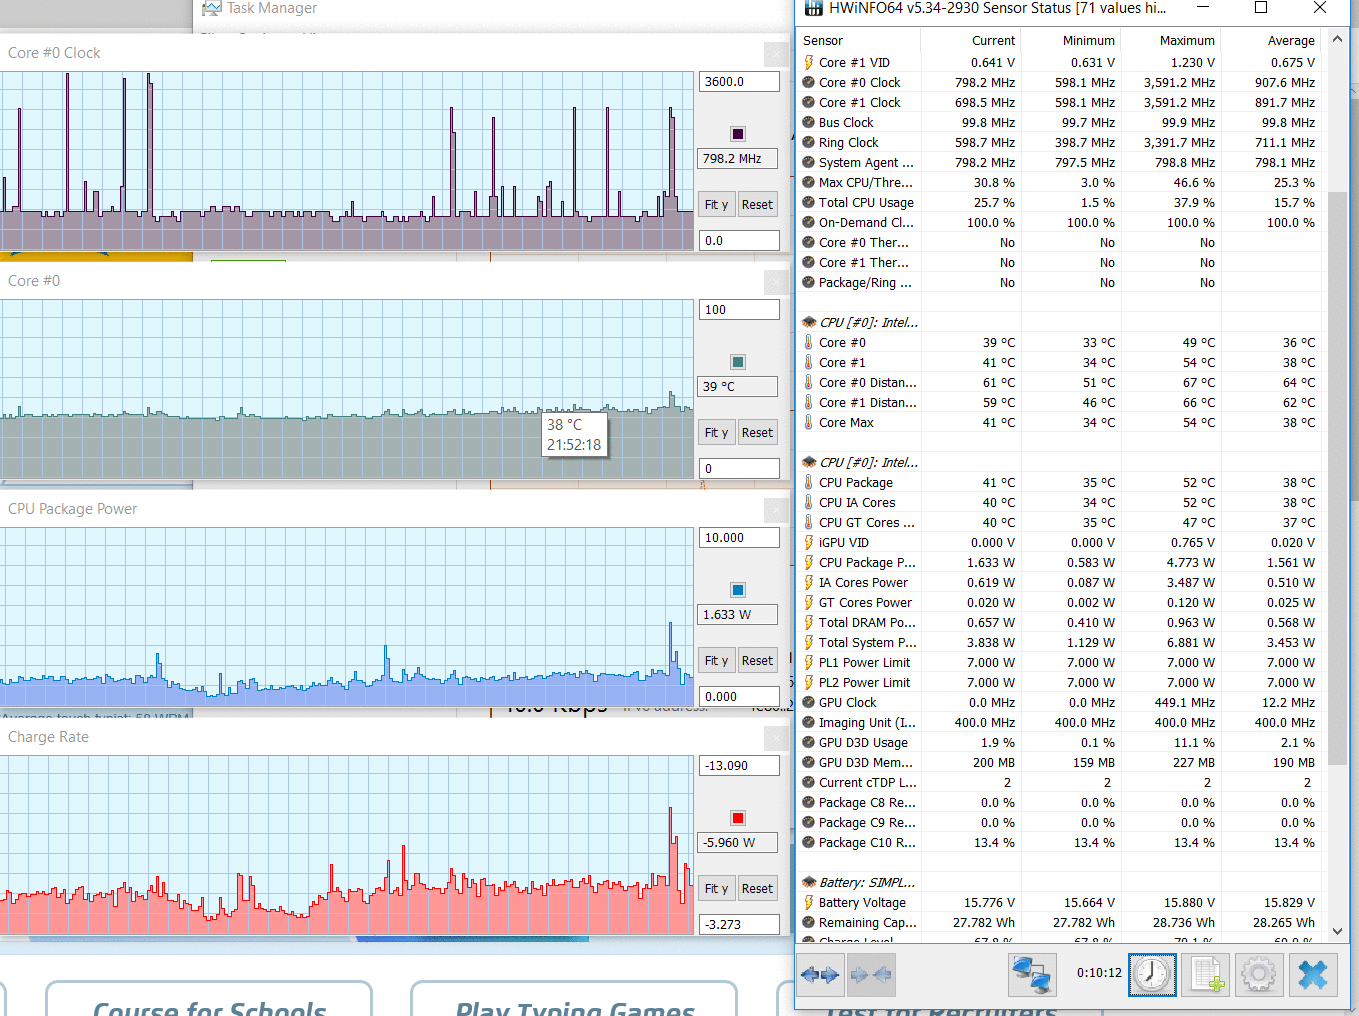Click the logging sheet with plus icon
Screen dimensions: 1359x1016
coord(1206,974)
